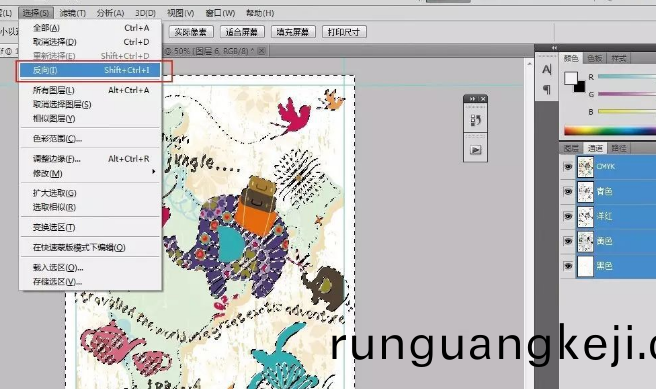Choose 取消选择(D) menu item
Screen dimensions: 656x389
[91, 42]
